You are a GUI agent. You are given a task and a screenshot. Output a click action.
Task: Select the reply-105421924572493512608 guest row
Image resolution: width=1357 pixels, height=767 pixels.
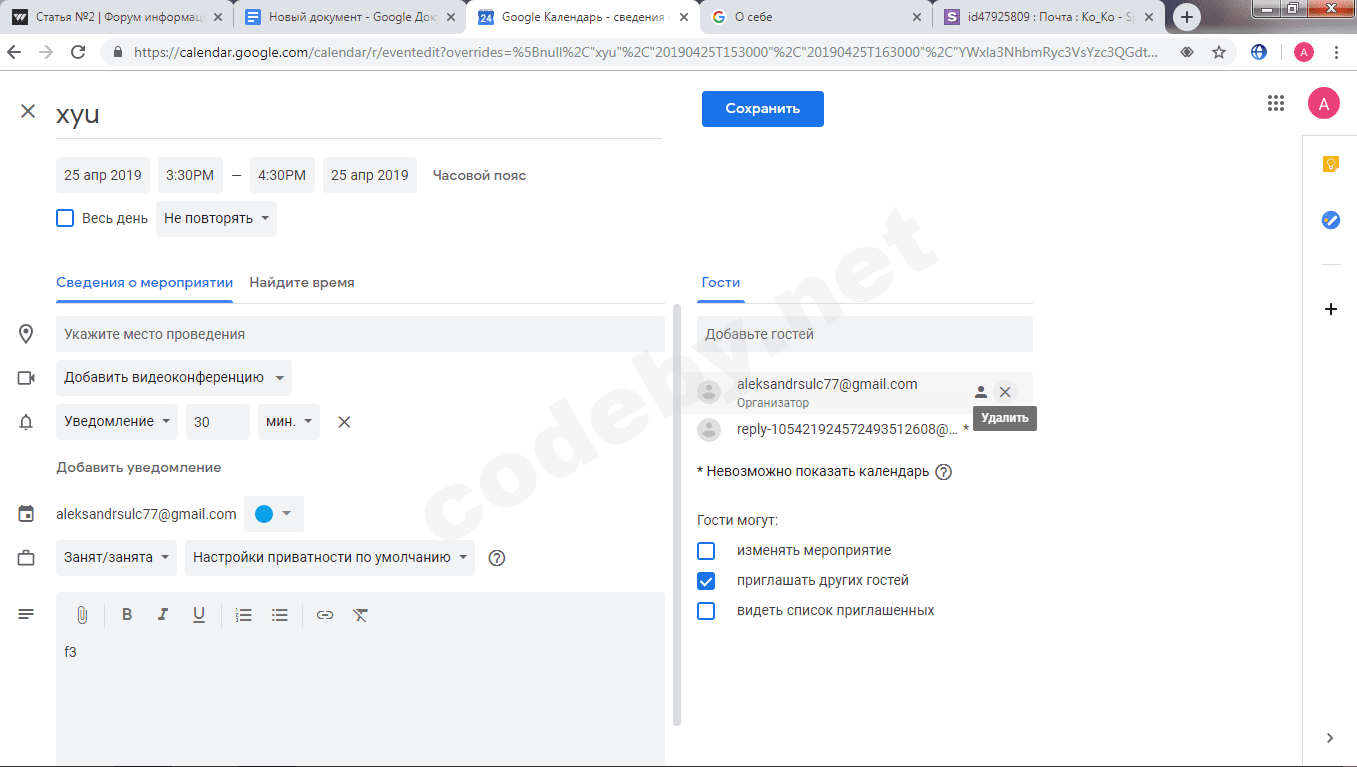pyautogui.click(x=865, y=429)
